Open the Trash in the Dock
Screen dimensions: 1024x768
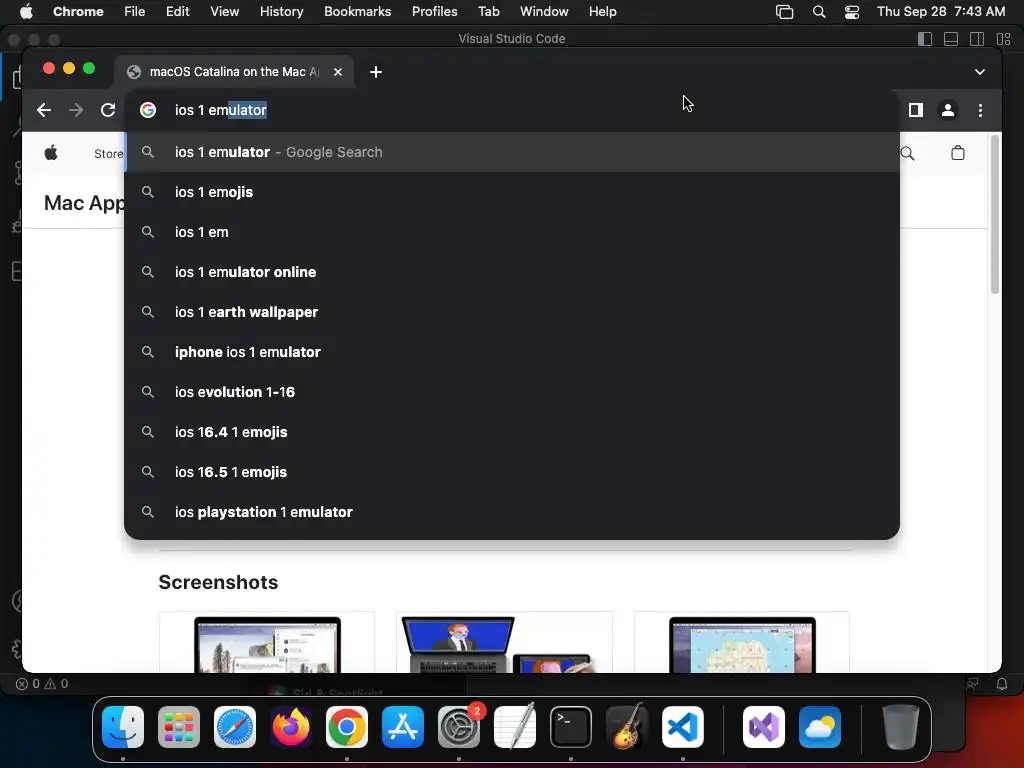[901, 727]
